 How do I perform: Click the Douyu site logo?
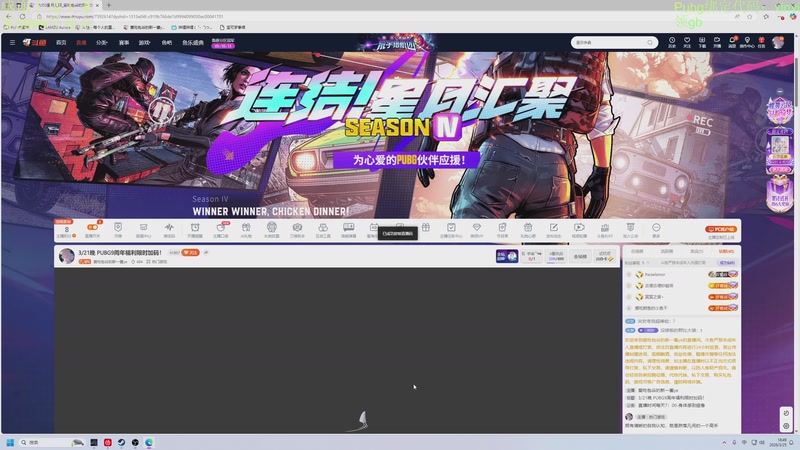(35, 42)
